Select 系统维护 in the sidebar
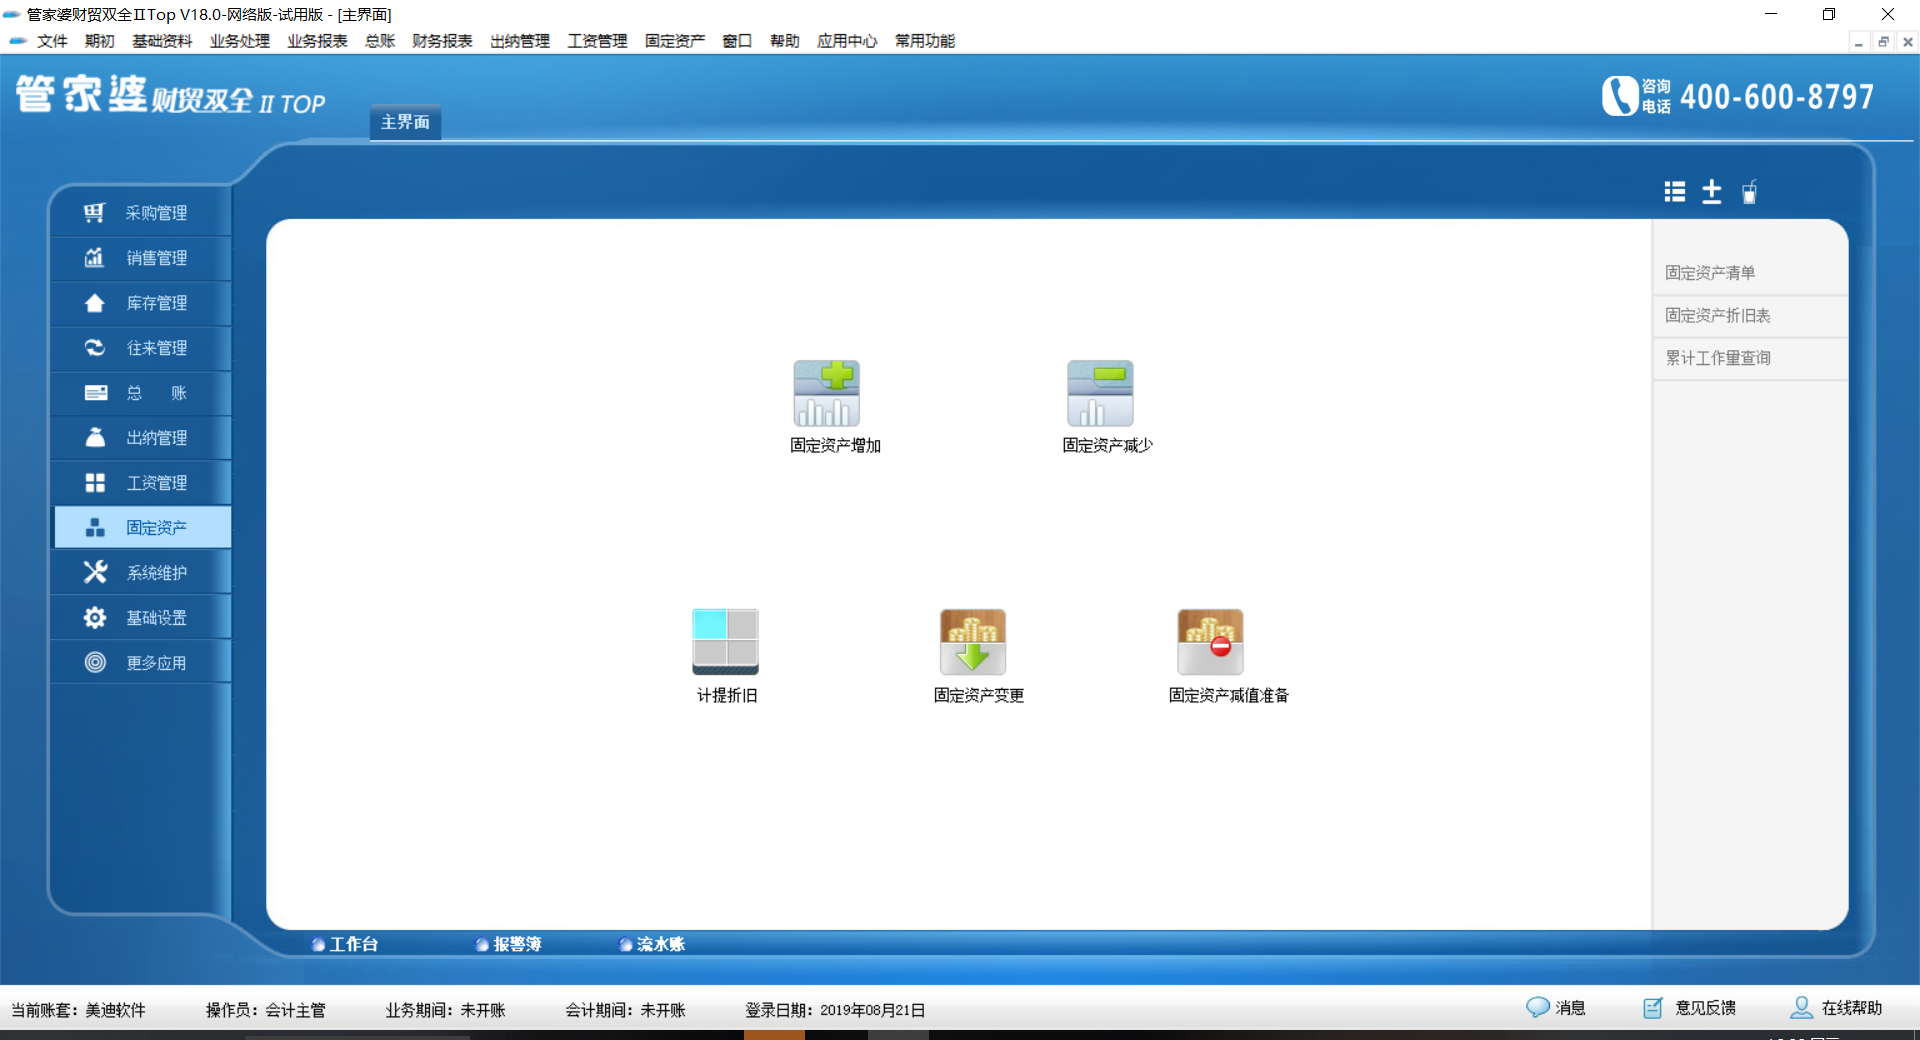 [141, 573]
